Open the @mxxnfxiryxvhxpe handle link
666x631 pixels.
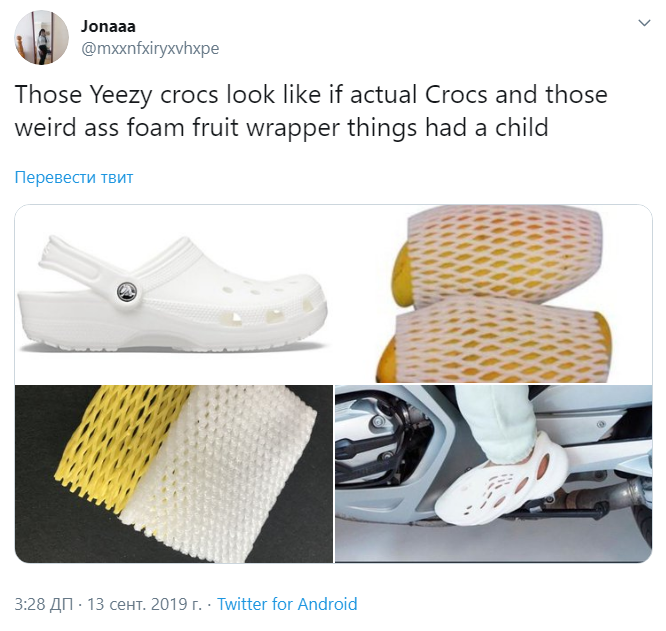click(x=150, y=48)
